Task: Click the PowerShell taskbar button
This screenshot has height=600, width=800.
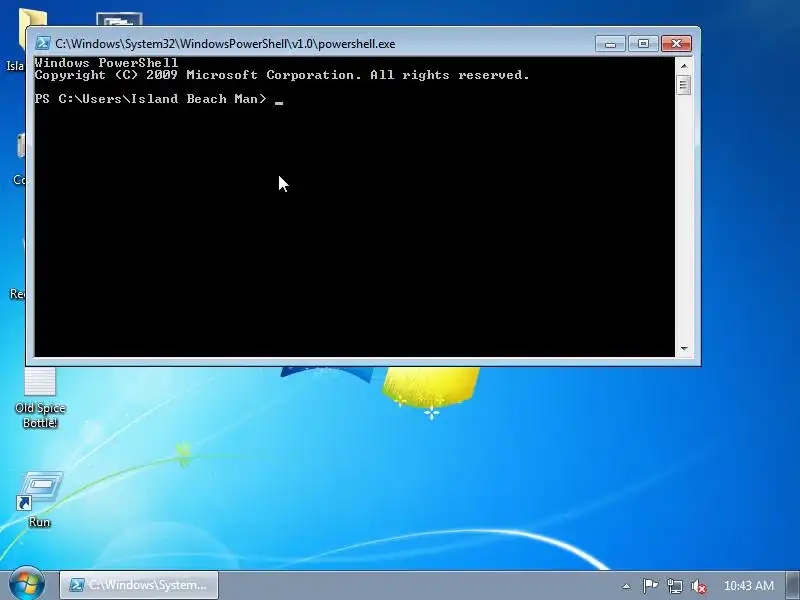Action: pos(139,585)
